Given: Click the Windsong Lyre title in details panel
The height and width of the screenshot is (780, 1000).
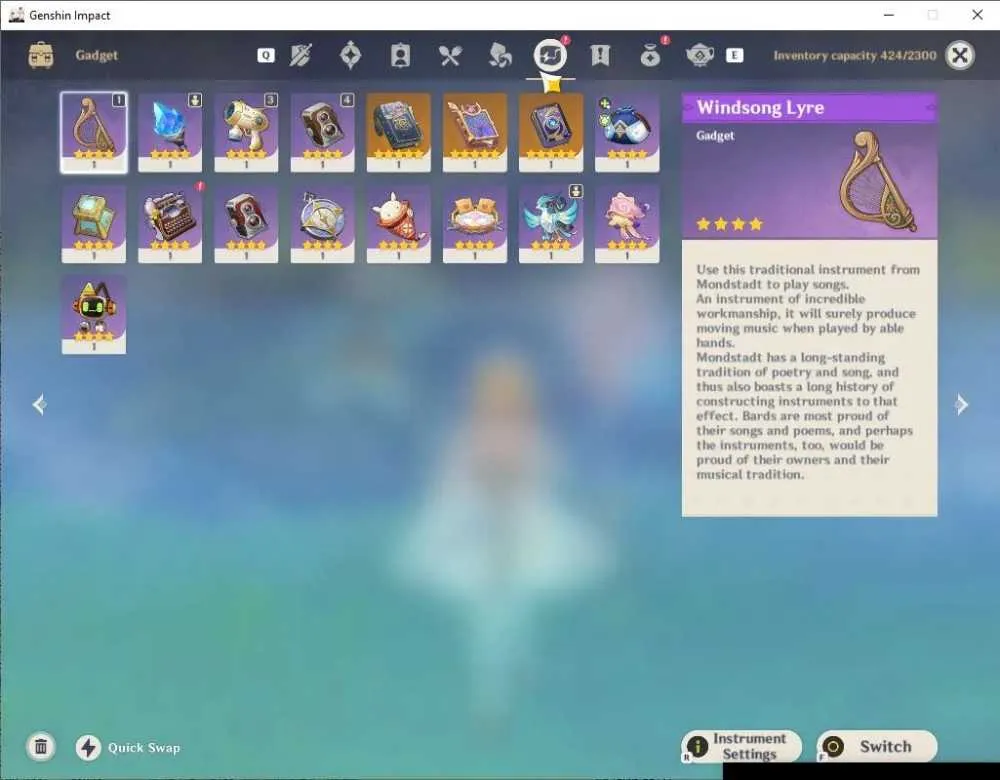Looking at the screenshot, I should click(x=760, y=107).
